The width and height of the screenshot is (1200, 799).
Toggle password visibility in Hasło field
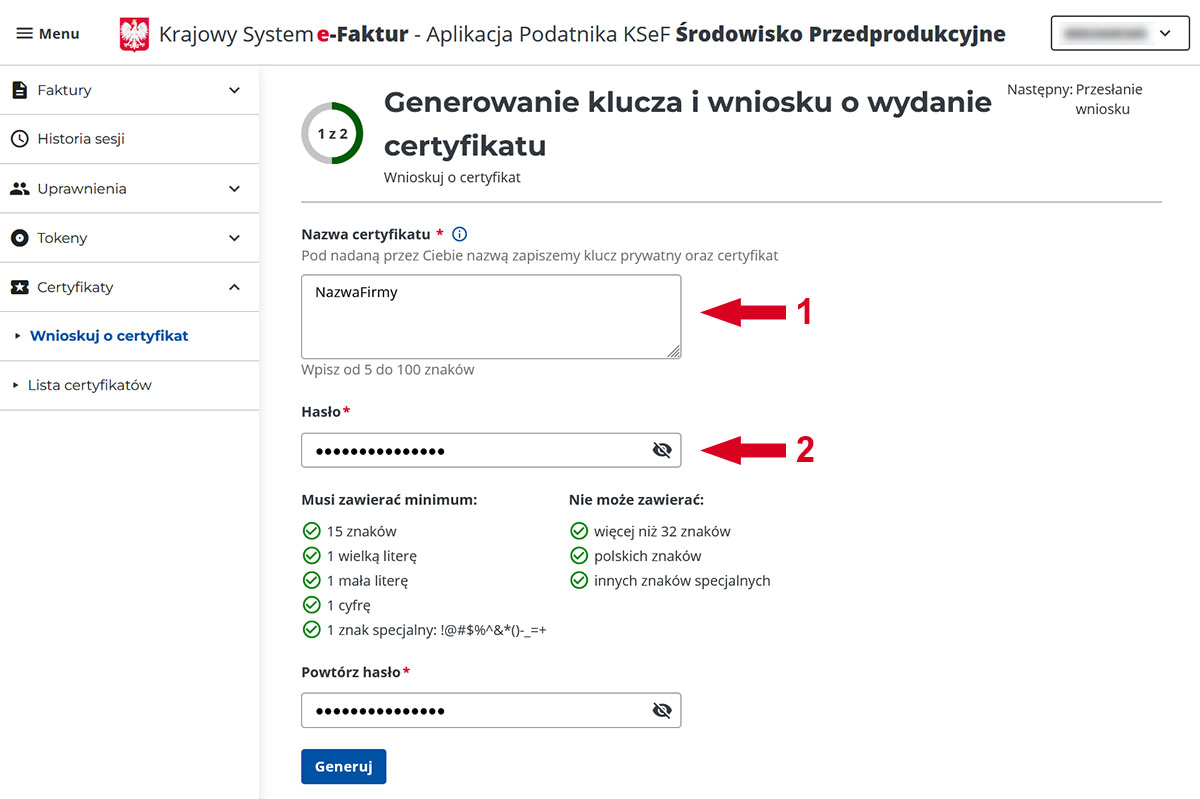coord(661,450)
